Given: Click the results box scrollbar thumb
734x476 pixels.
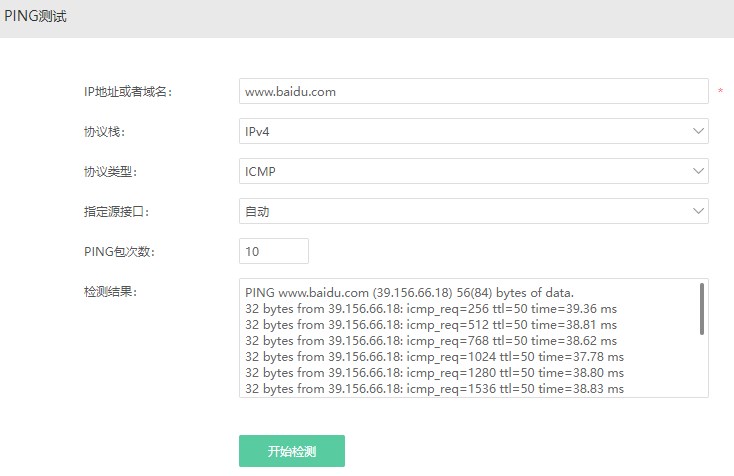Looking at the screenshot, I should click(702, 309).
